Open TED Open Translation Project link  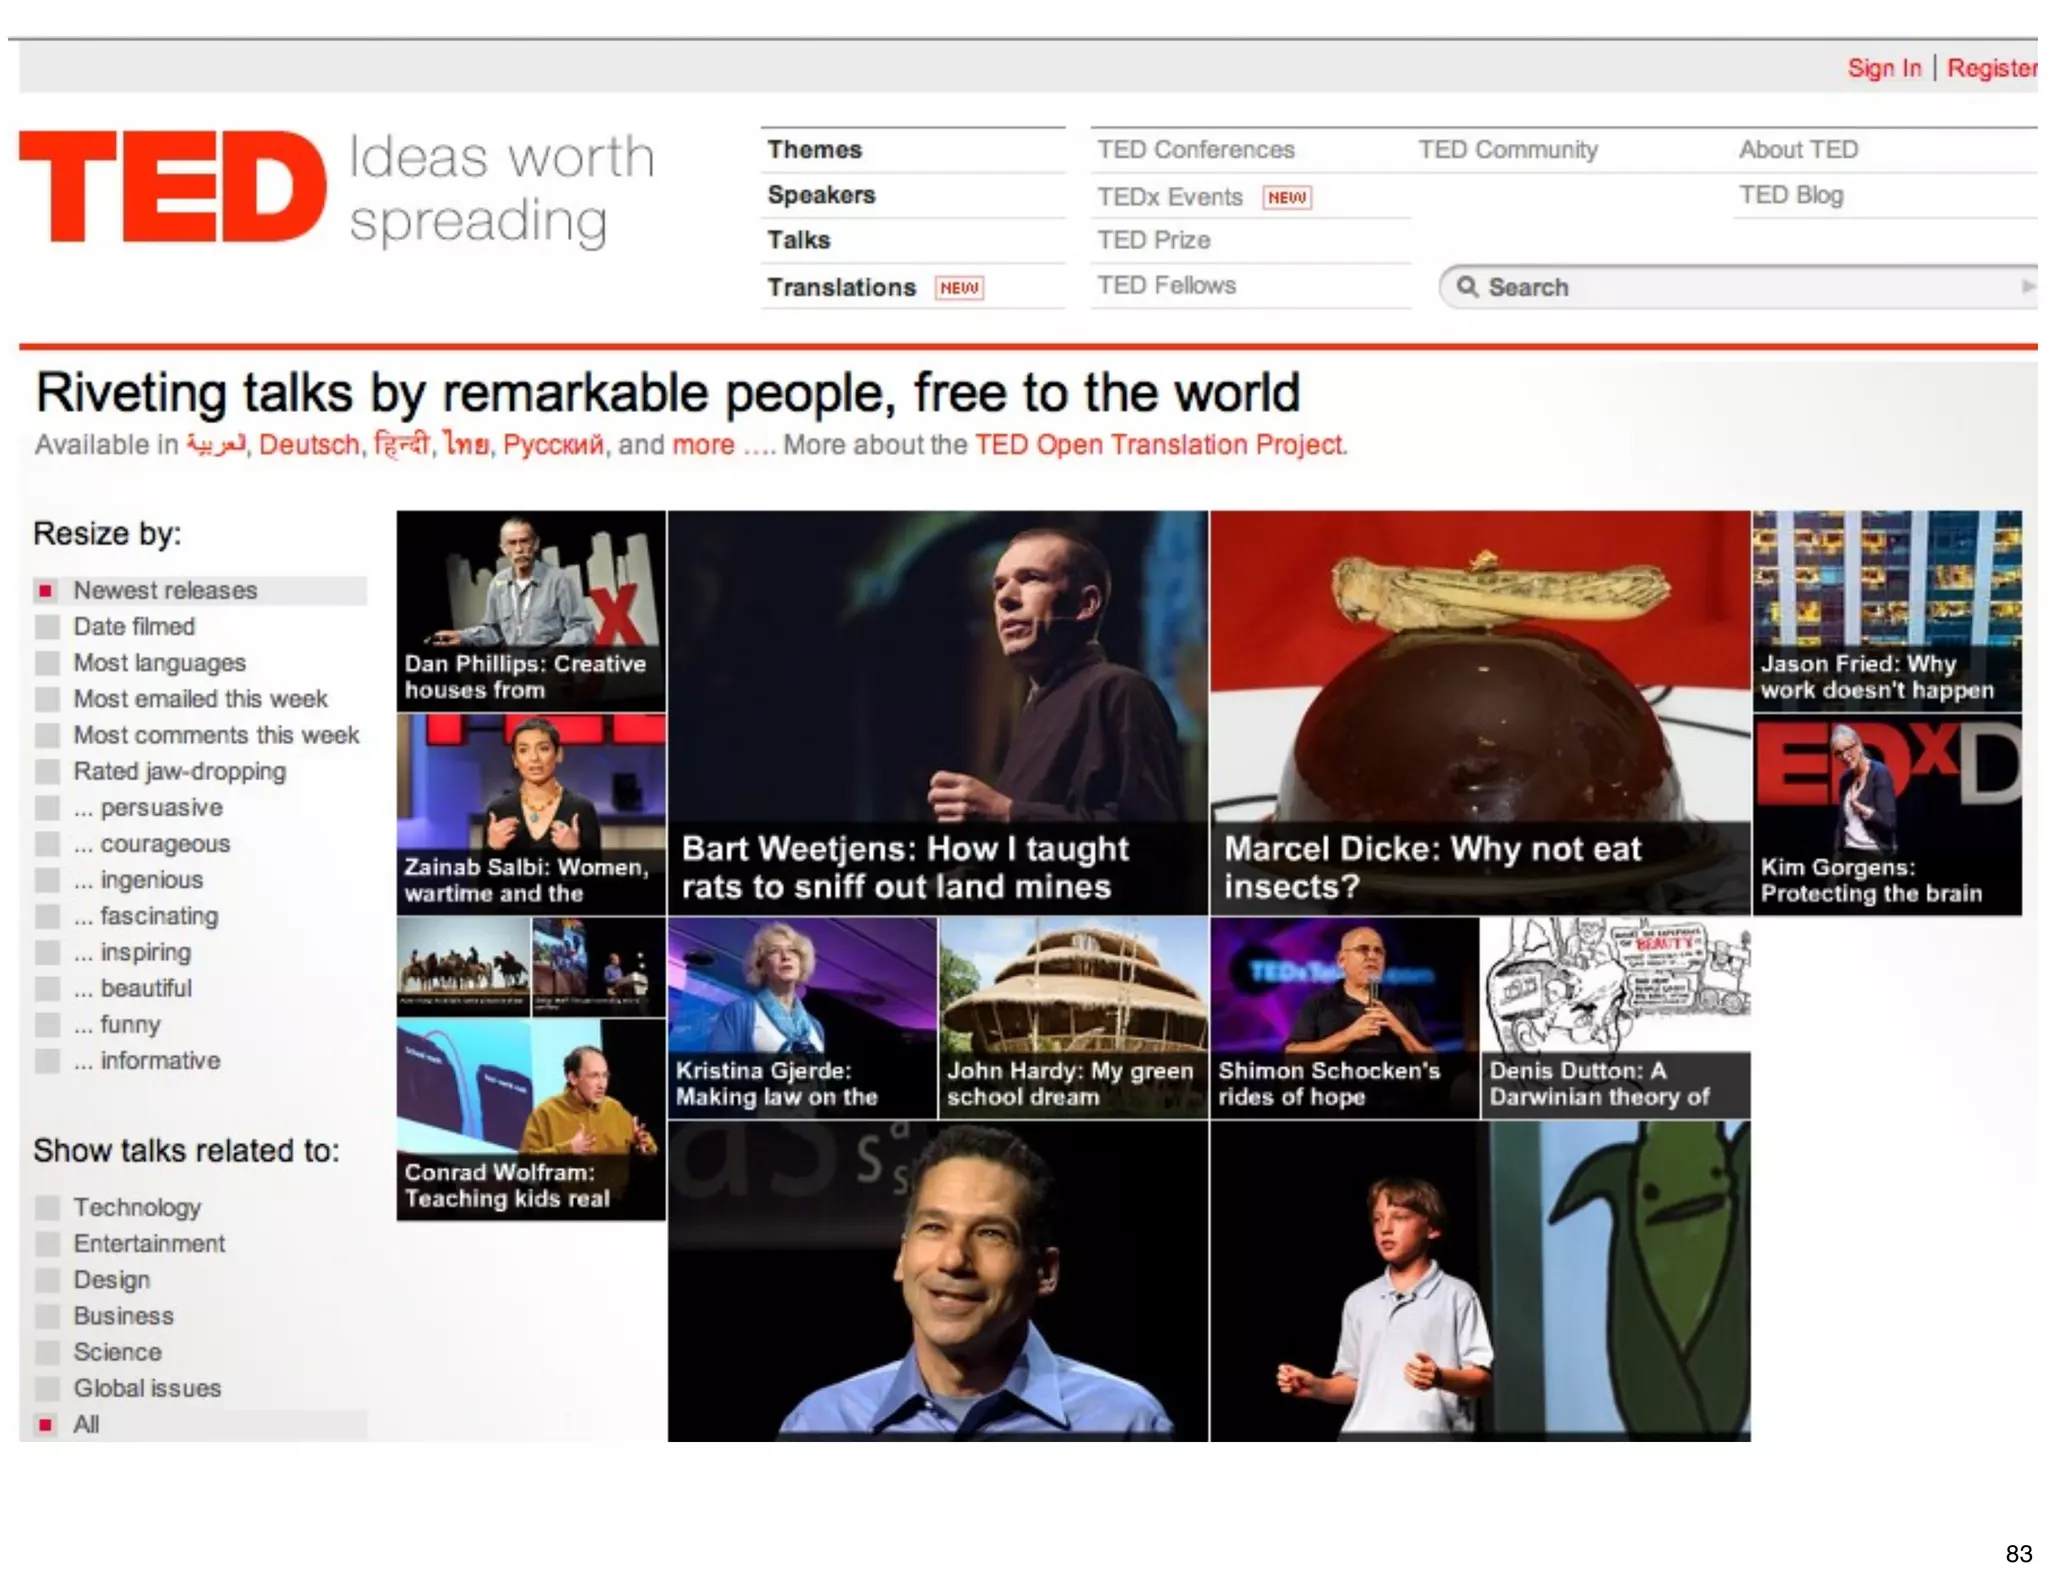[1160, 445]
